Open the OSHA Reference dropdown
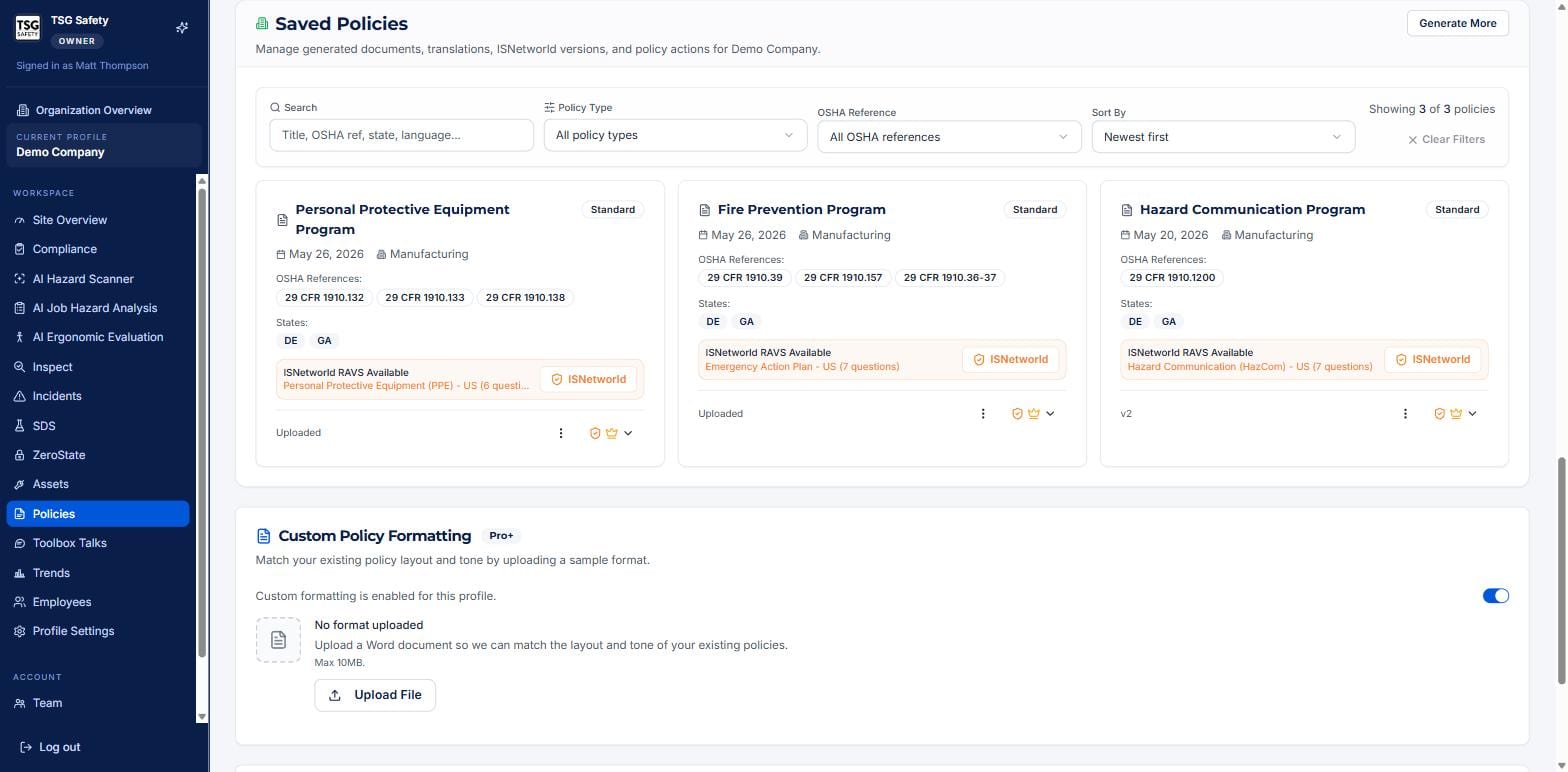 949,137
